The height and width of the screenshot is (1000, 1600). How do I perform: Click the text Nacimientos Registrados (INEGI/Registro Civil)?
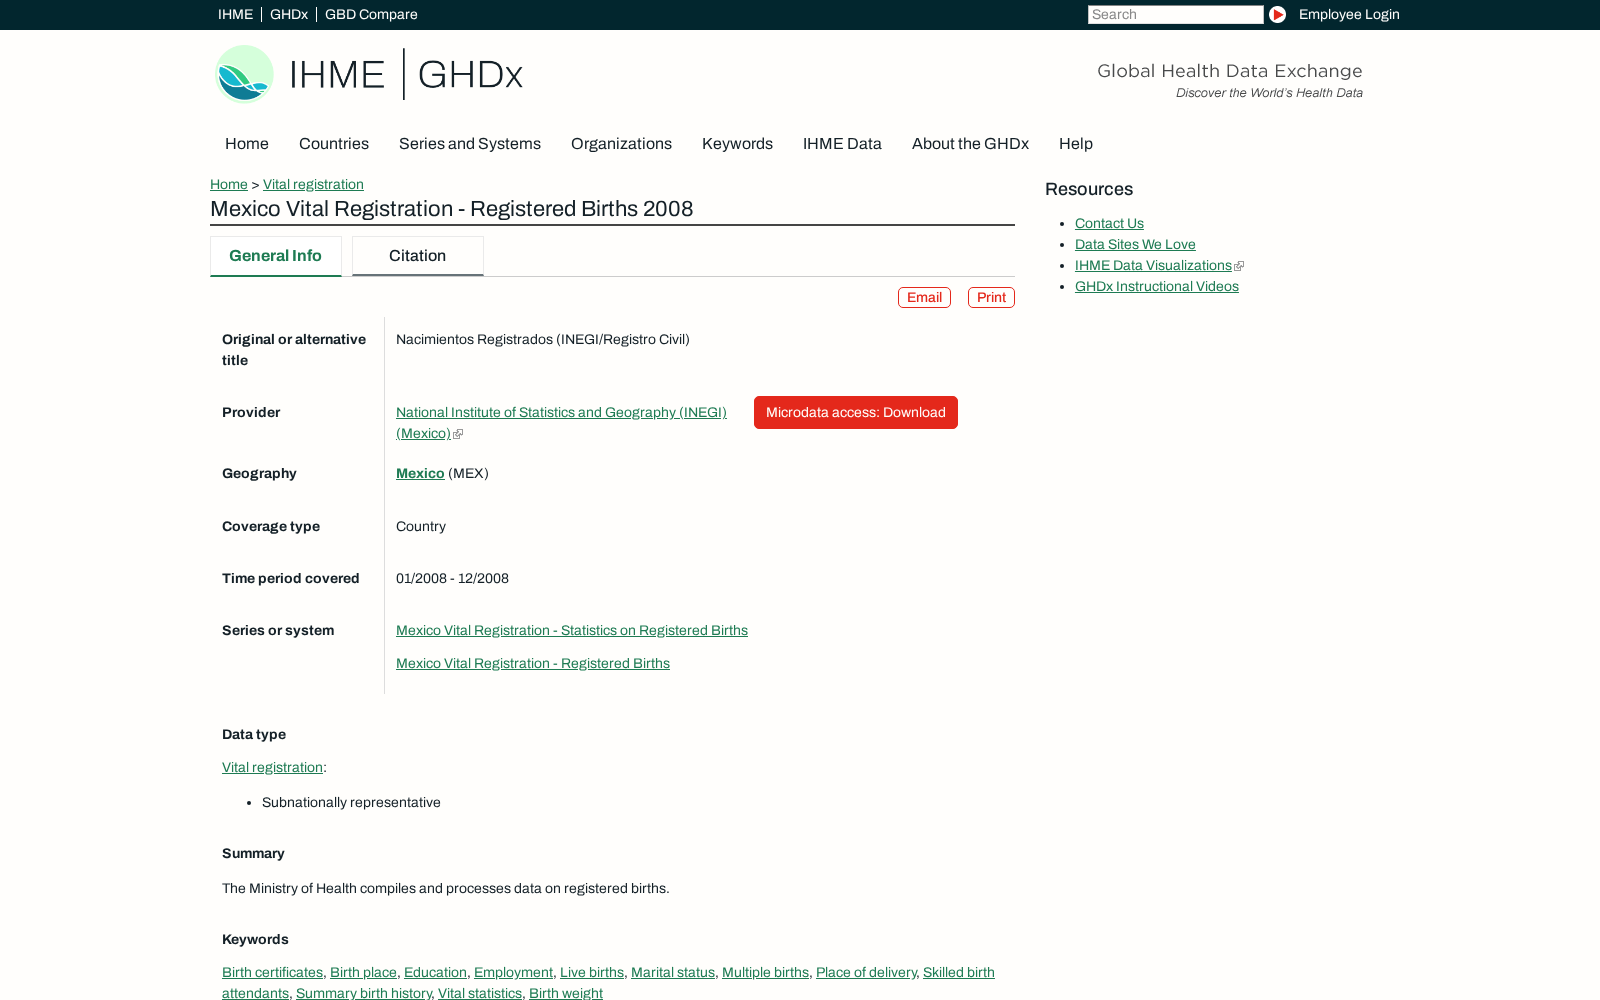[x=543, y=339]
